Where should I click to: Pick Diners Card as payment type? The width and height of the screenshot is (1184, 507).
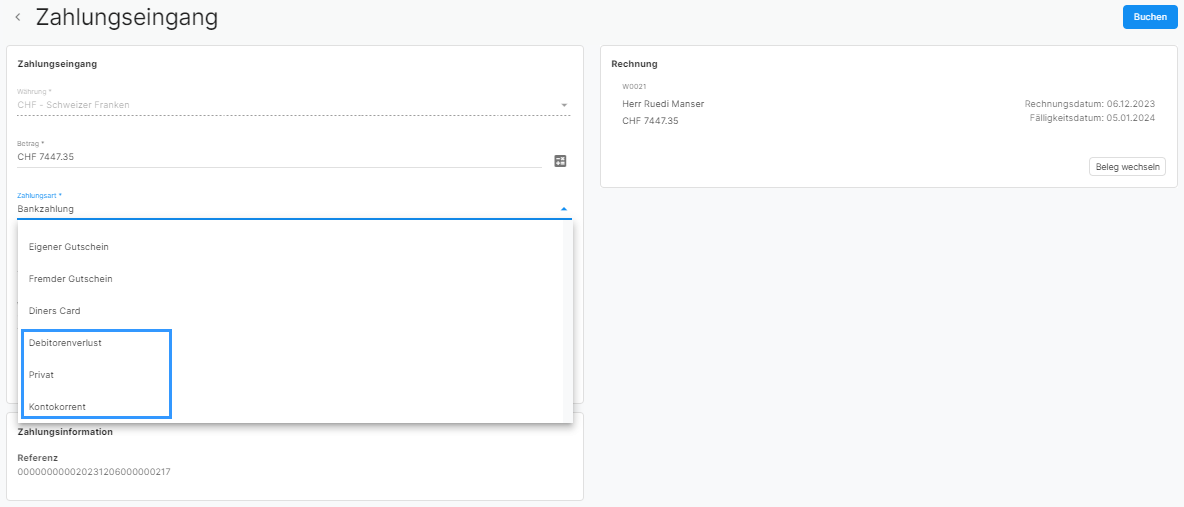click(55, 311)
